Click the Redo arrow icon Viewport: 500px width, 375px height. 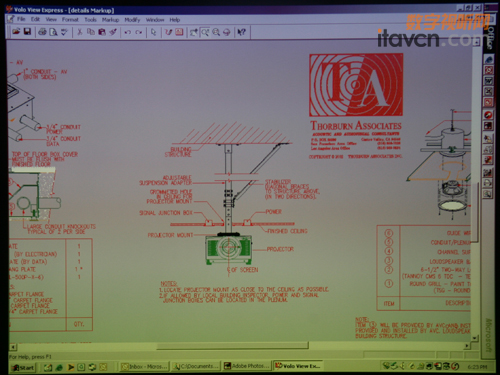139,32
